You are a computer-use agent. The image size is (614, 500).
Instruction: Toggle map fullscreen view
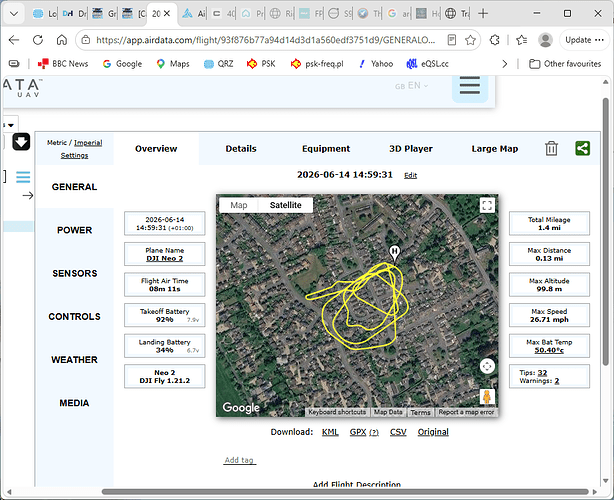(x=487, y=205)
